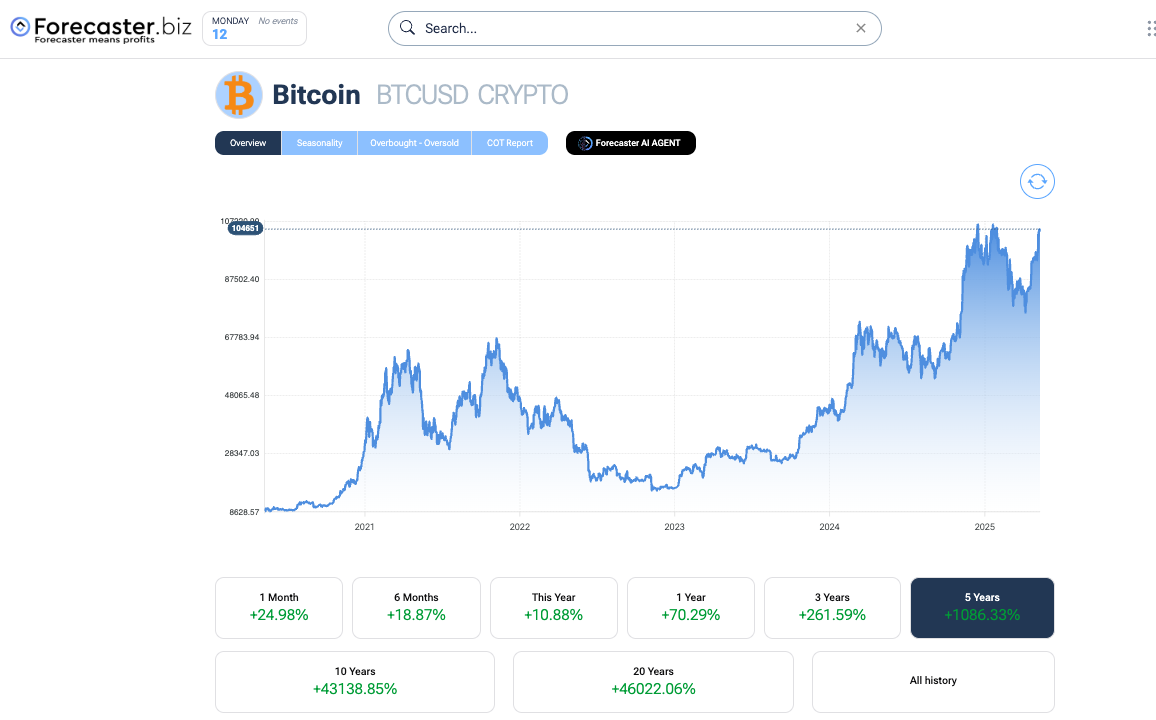Select the COT Report tab
Viewport: 1156px width, 720px height.
click(x=510, y=143)
